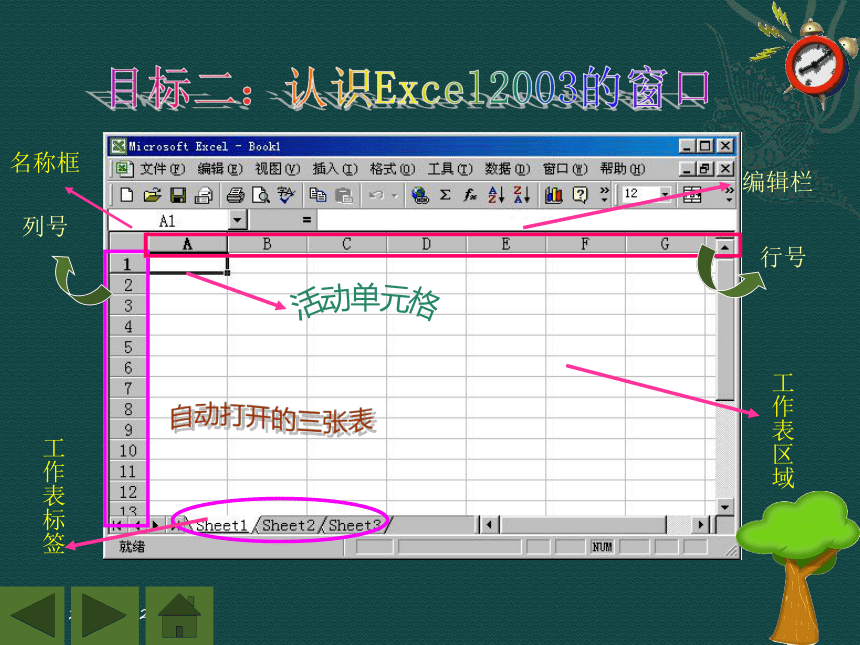Click the horizontal scrollbar thumb

[x=583, y=525]
